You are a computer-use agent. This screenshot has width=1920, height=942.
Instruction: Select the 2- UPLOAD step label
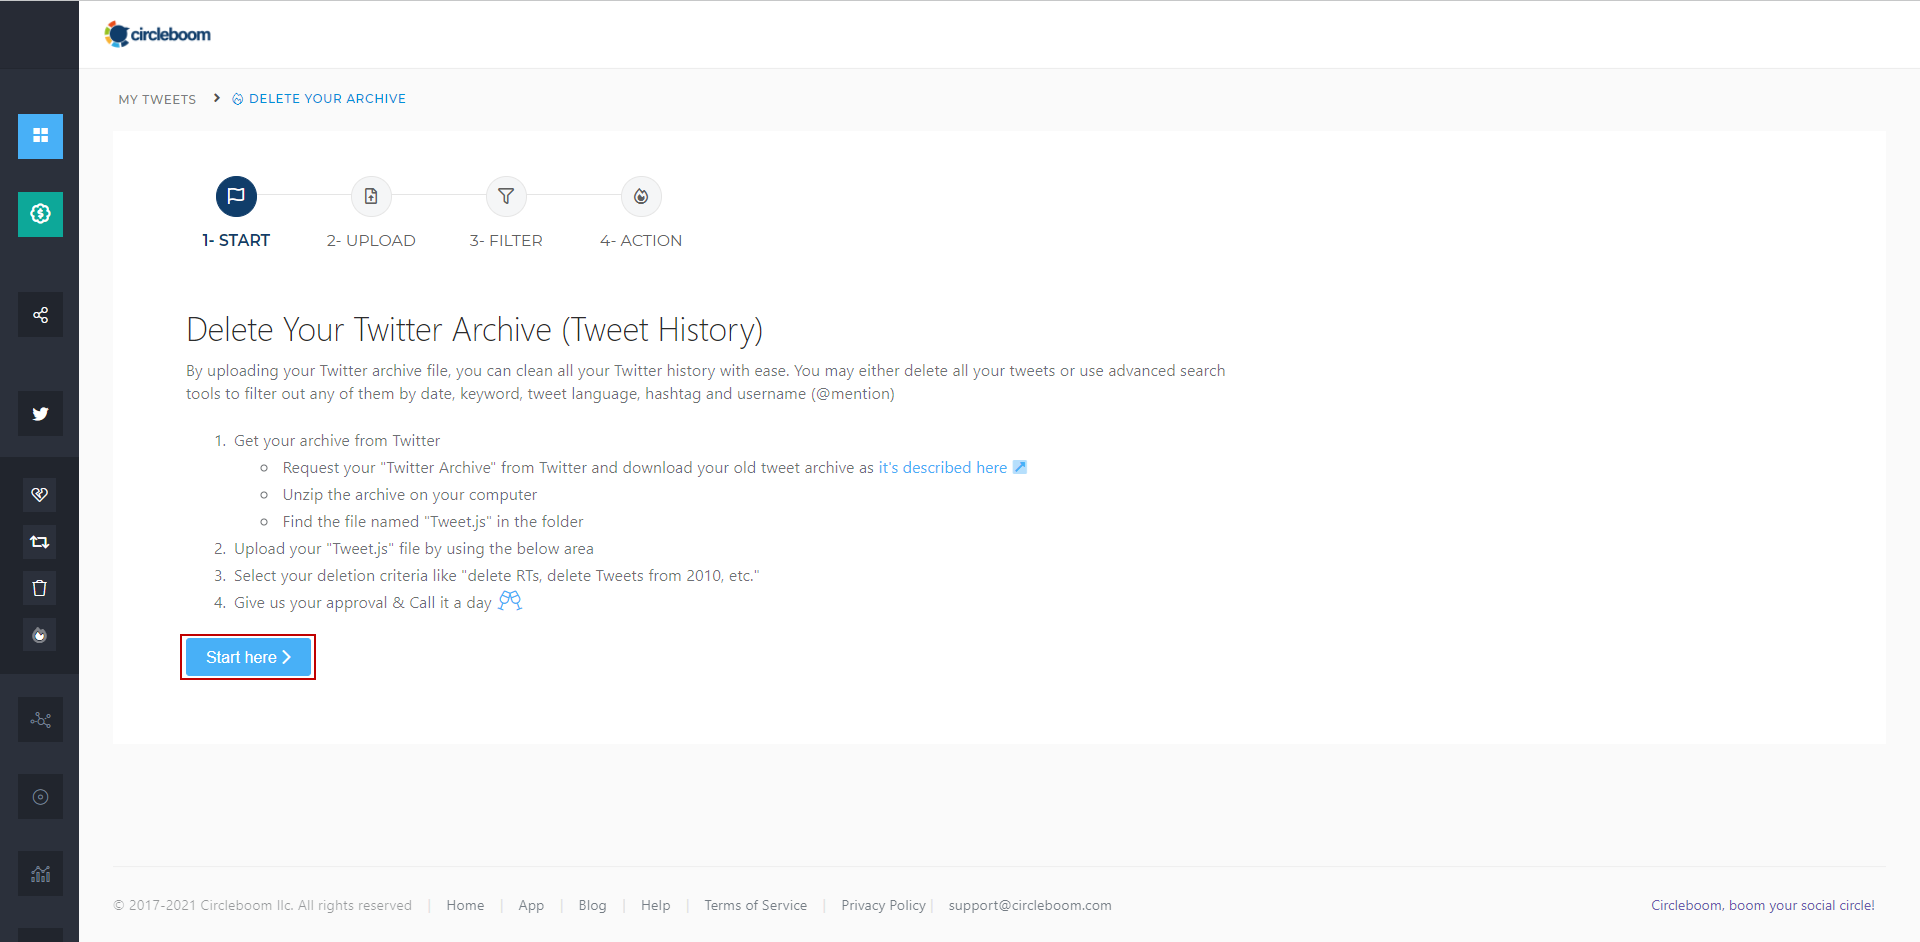371,240
